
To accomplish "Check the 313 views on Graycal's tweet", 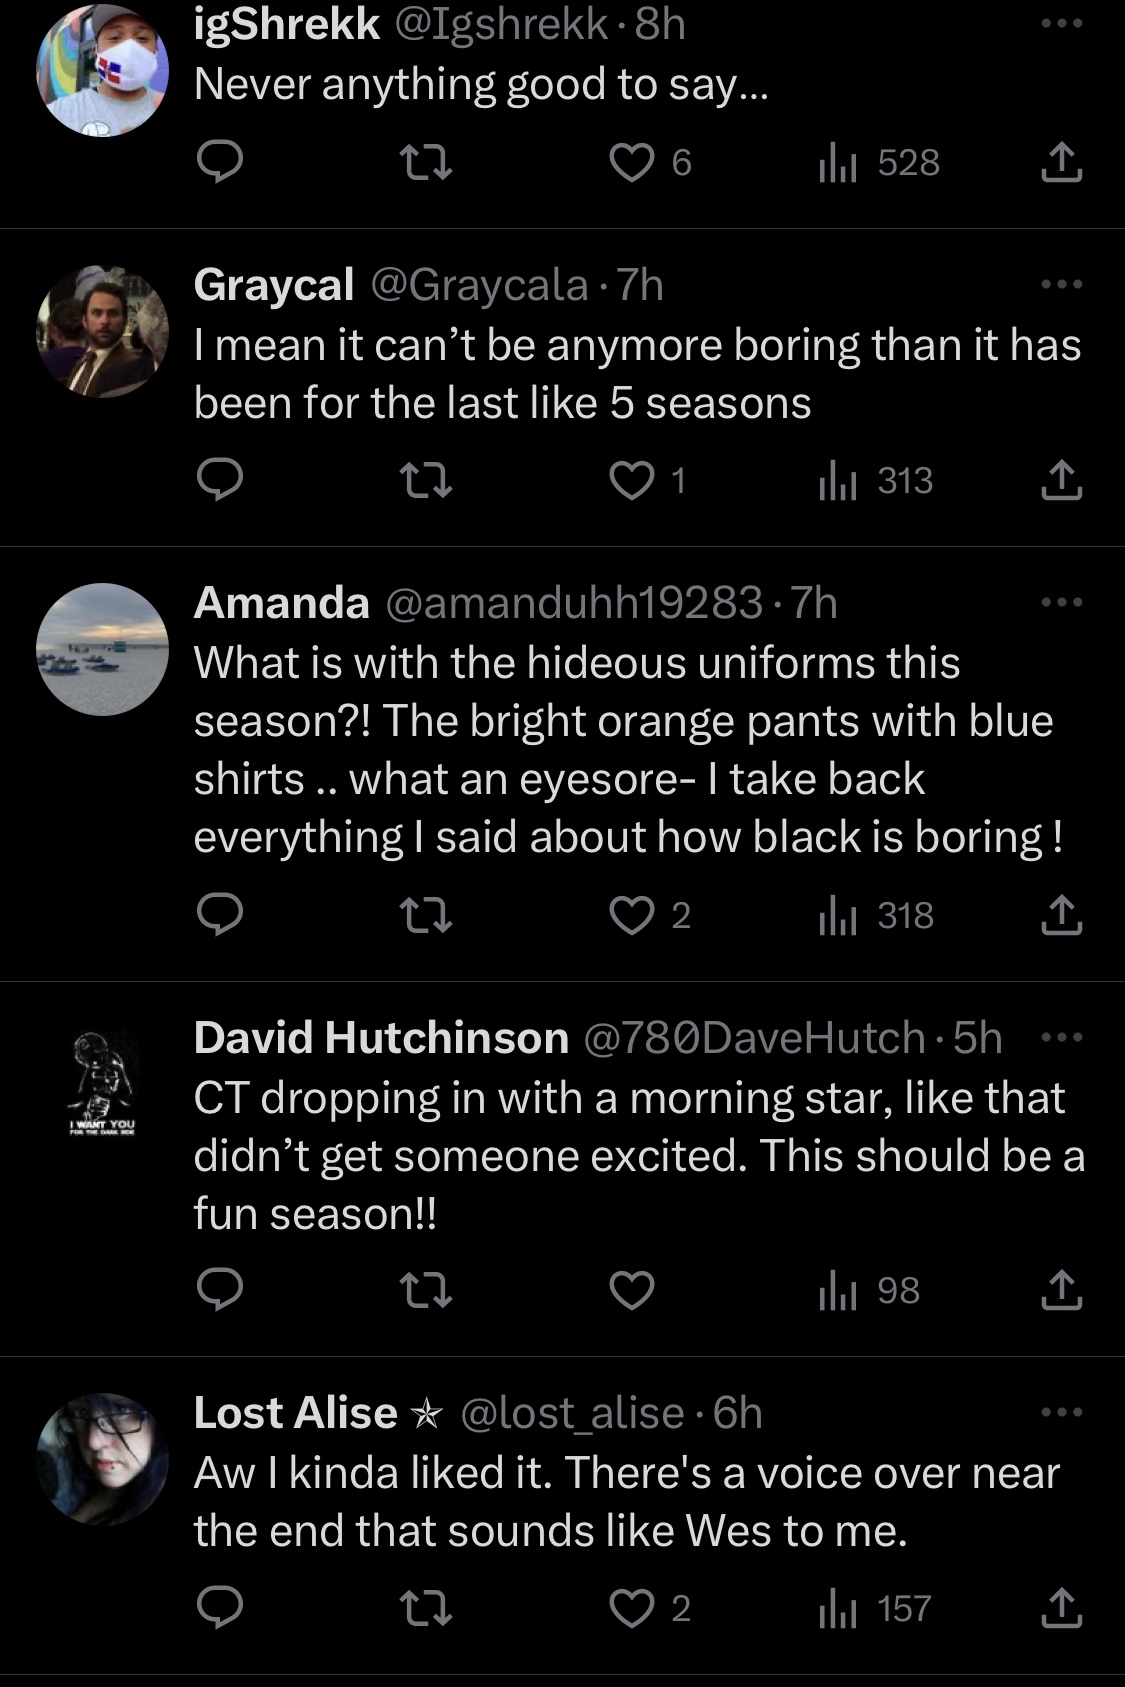I will click(x=876, y=481).
